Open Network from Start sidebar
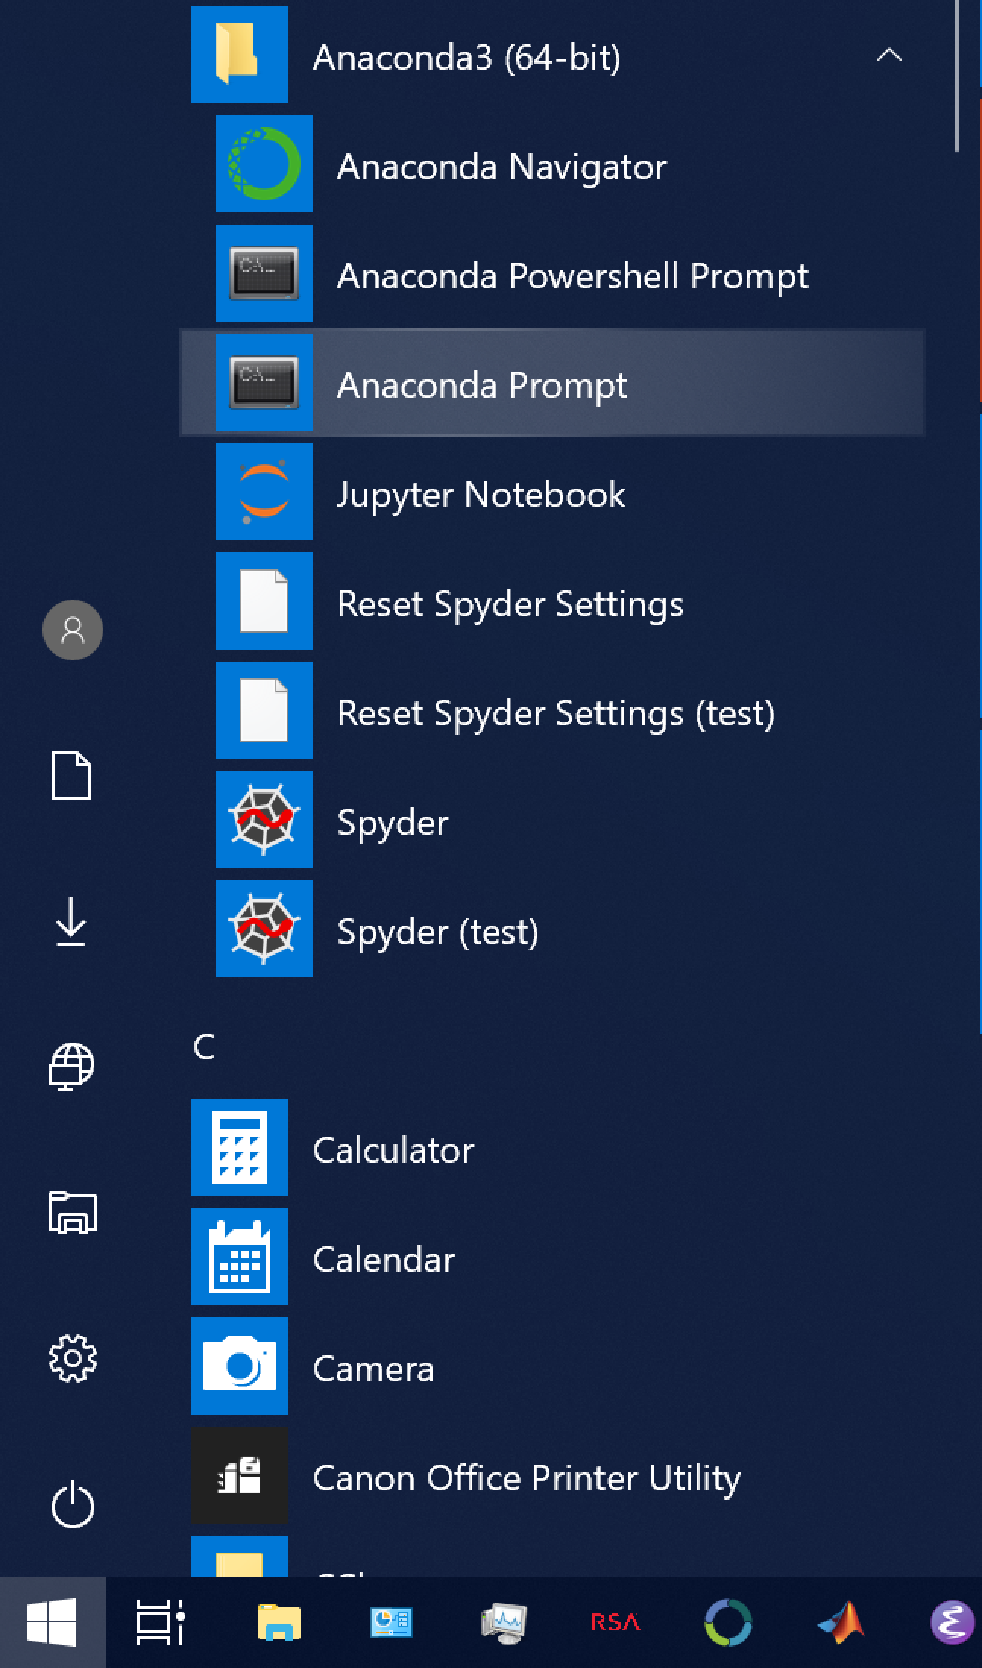Viewport: 982px width, 1668px height. click(x=72, y=1067)
